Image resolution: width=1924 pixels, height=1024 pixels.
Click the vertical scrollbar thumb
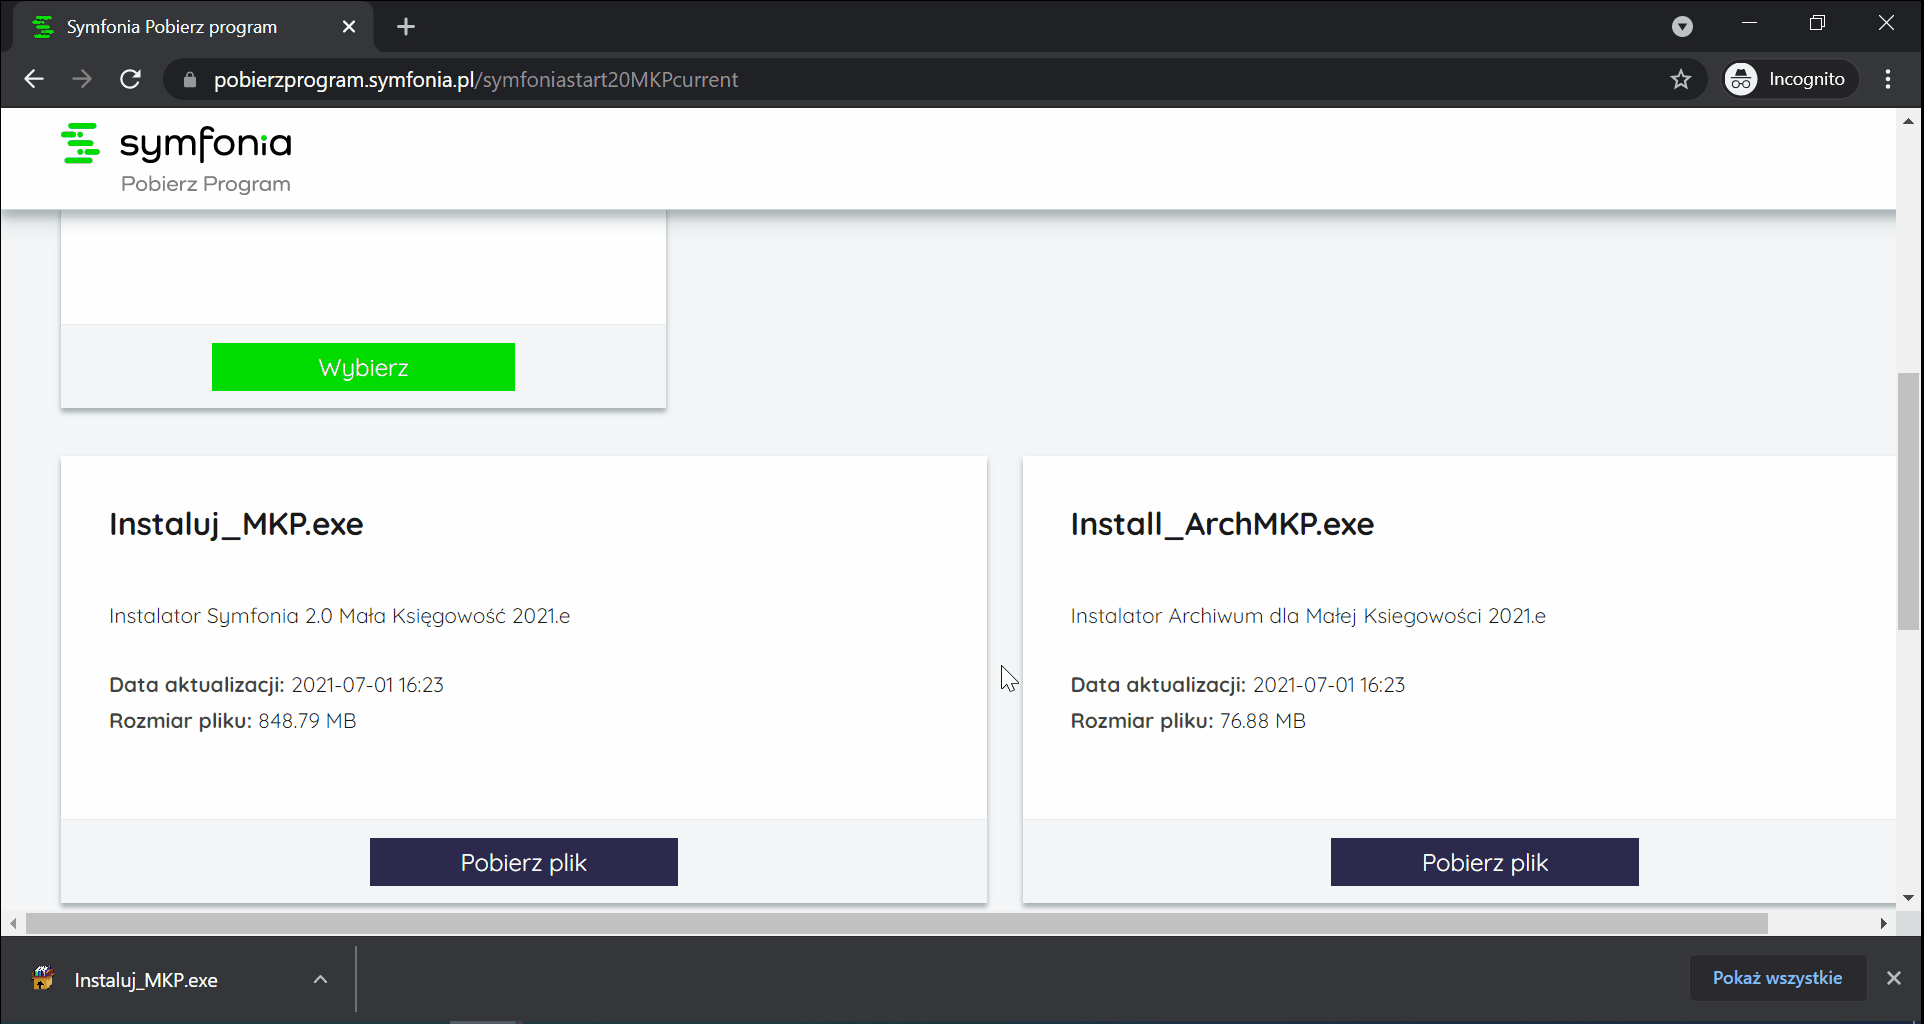tap(1909, 501)
